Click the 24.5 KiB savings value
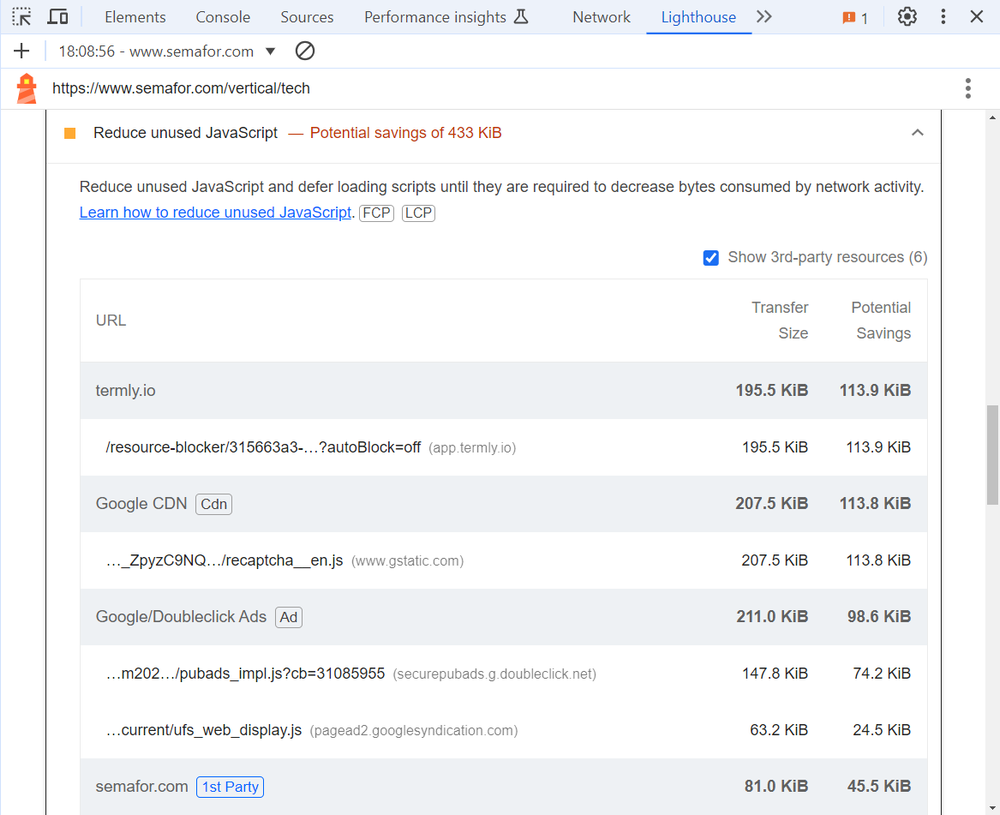This screenshot has width=1000, height=815. (x=881, y=730)
